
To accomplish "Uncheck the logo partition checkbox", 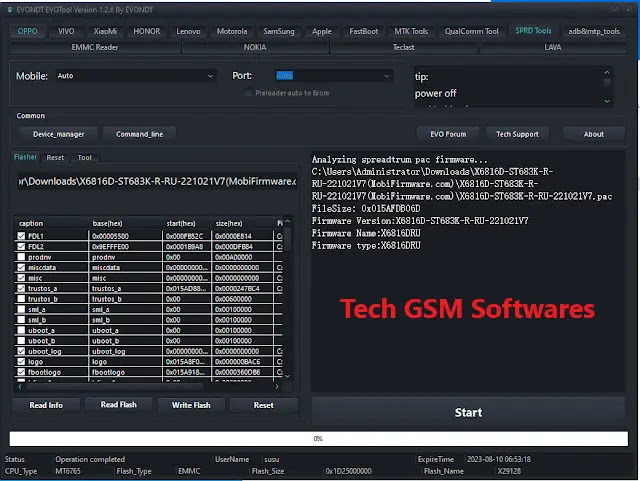I will click(x=21, y=362).
